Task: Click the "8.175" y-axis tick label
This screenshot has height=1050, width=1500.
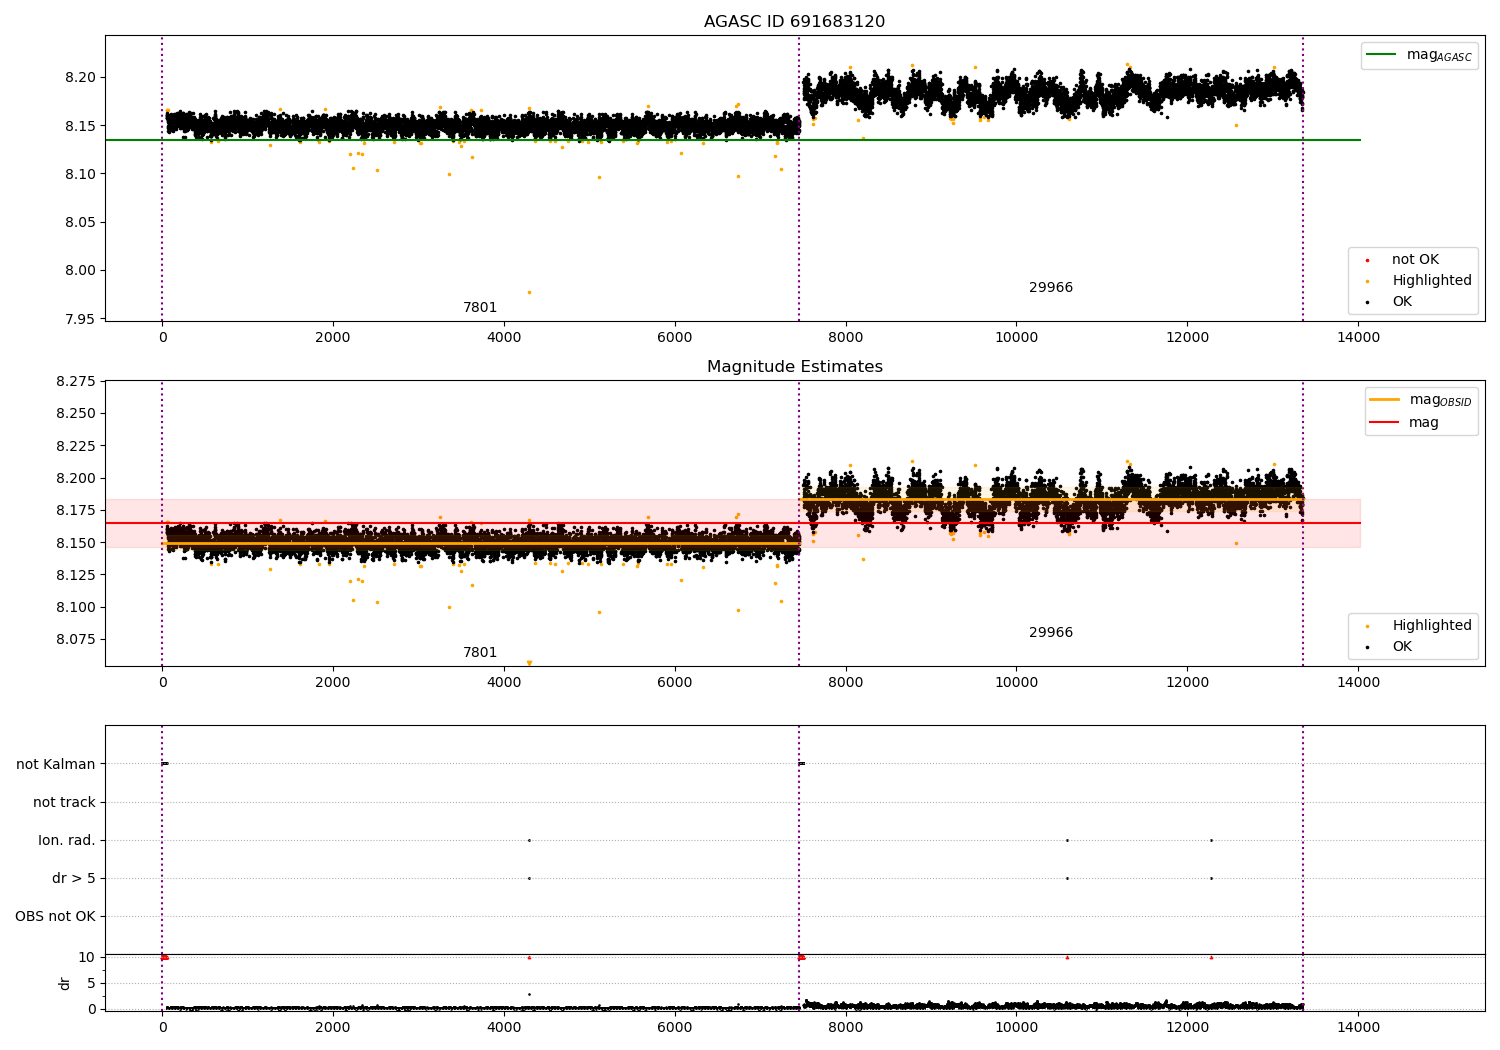Action: [x=76, y=511]
